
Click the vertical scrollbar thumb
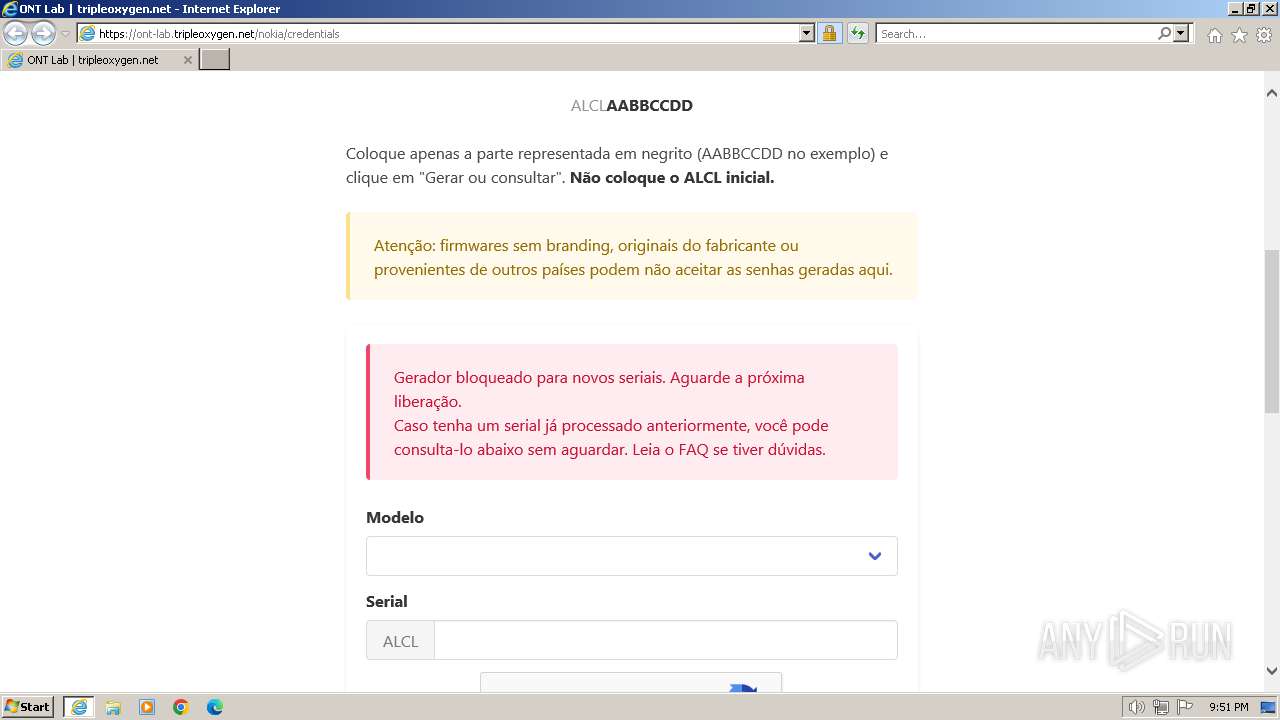(x=1272, y=331)
